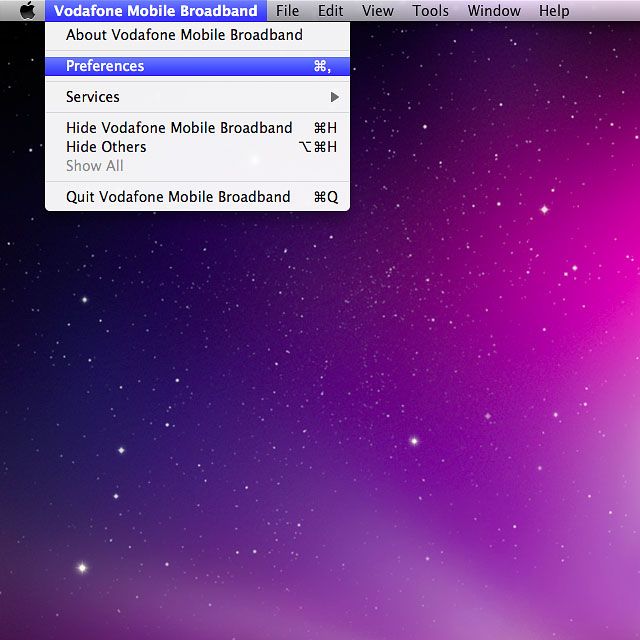
Task: Click the ⌘Q shortcut beside Quit
Action: click(326, 197)
